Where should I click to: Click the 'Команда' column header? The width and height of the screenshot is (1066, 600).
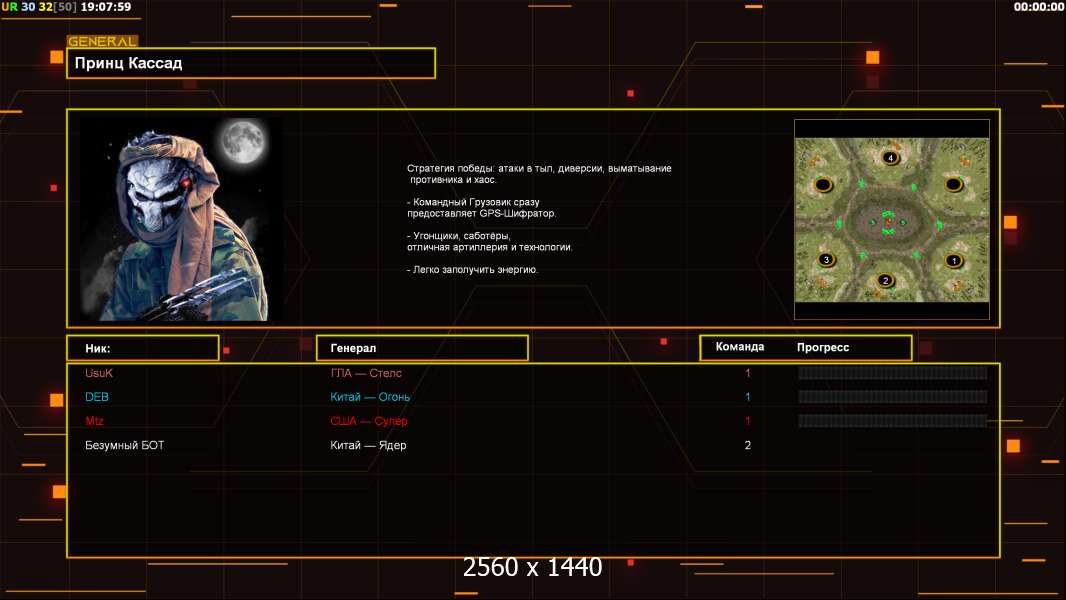pyautogui.click(x=740, y=347)
